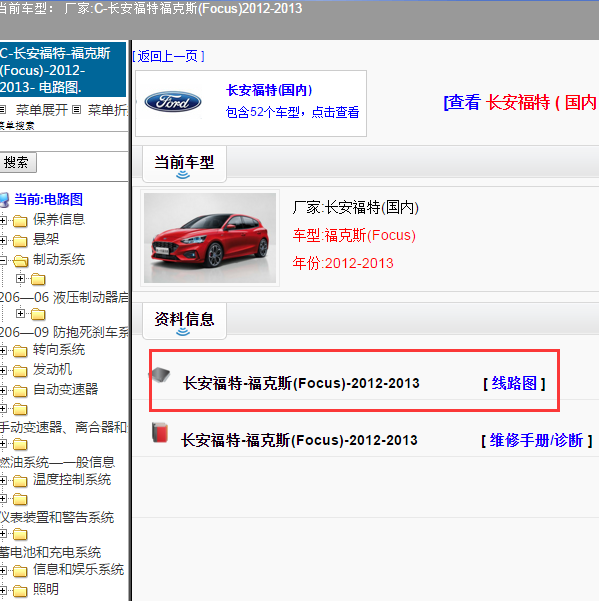This screenshot has width=599, height=601.
Task: Select the 悬架 tree item
Action: [46, 239]
